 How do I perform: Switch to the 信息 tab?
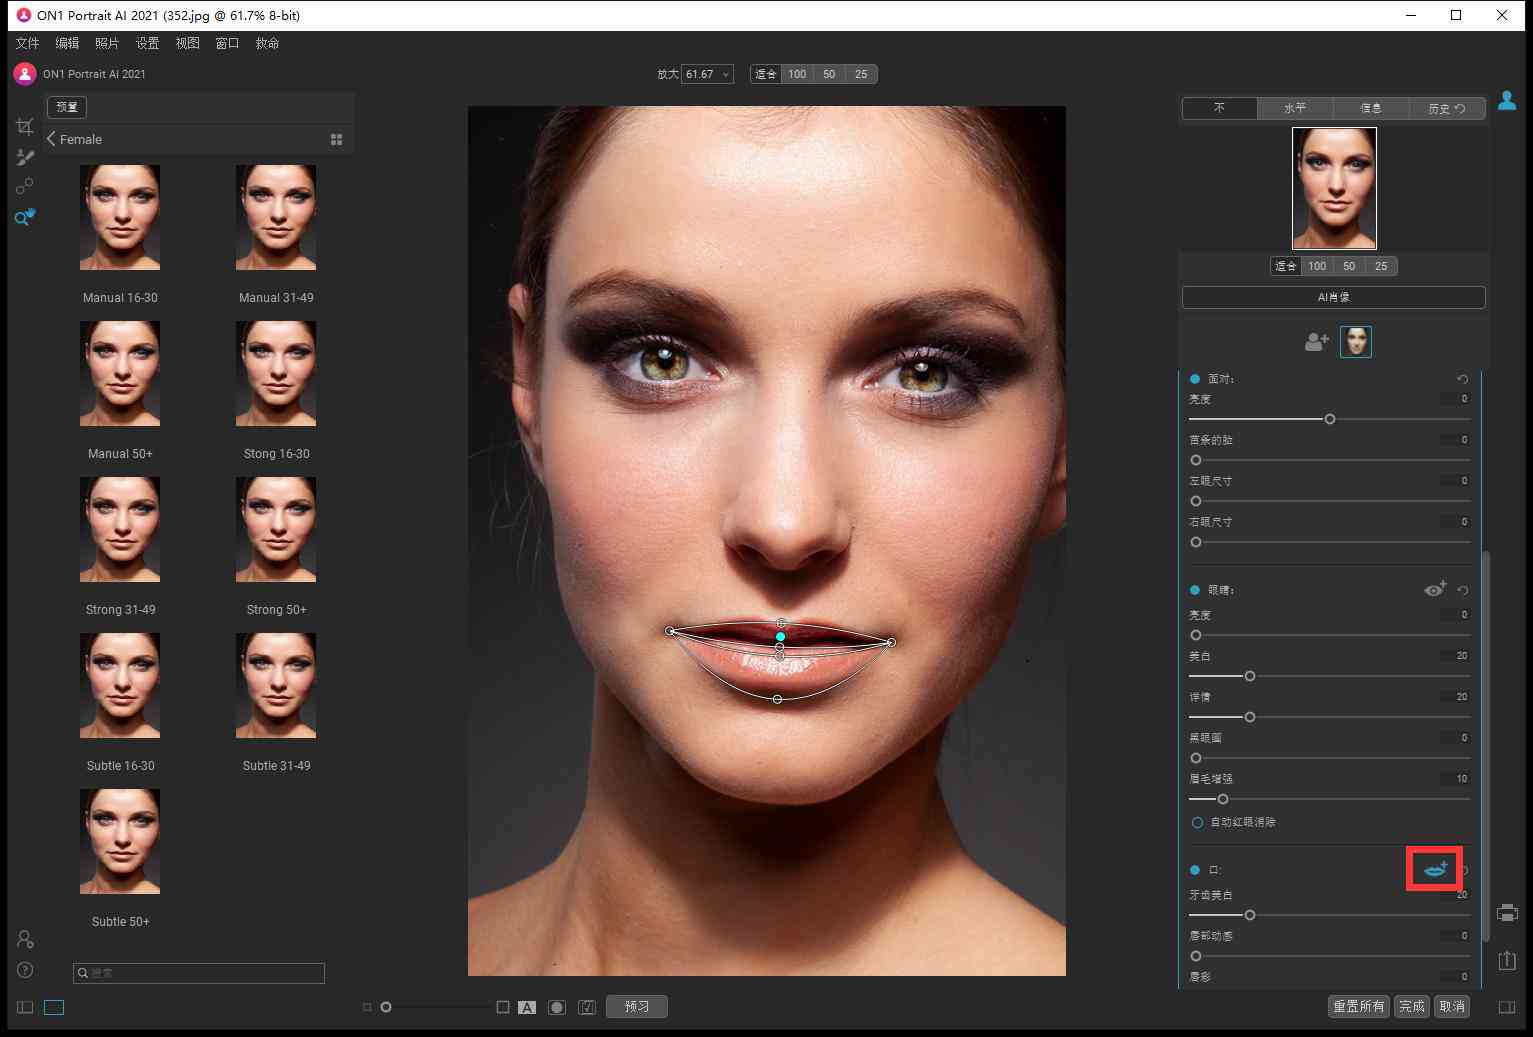(x=1371, y=108)
